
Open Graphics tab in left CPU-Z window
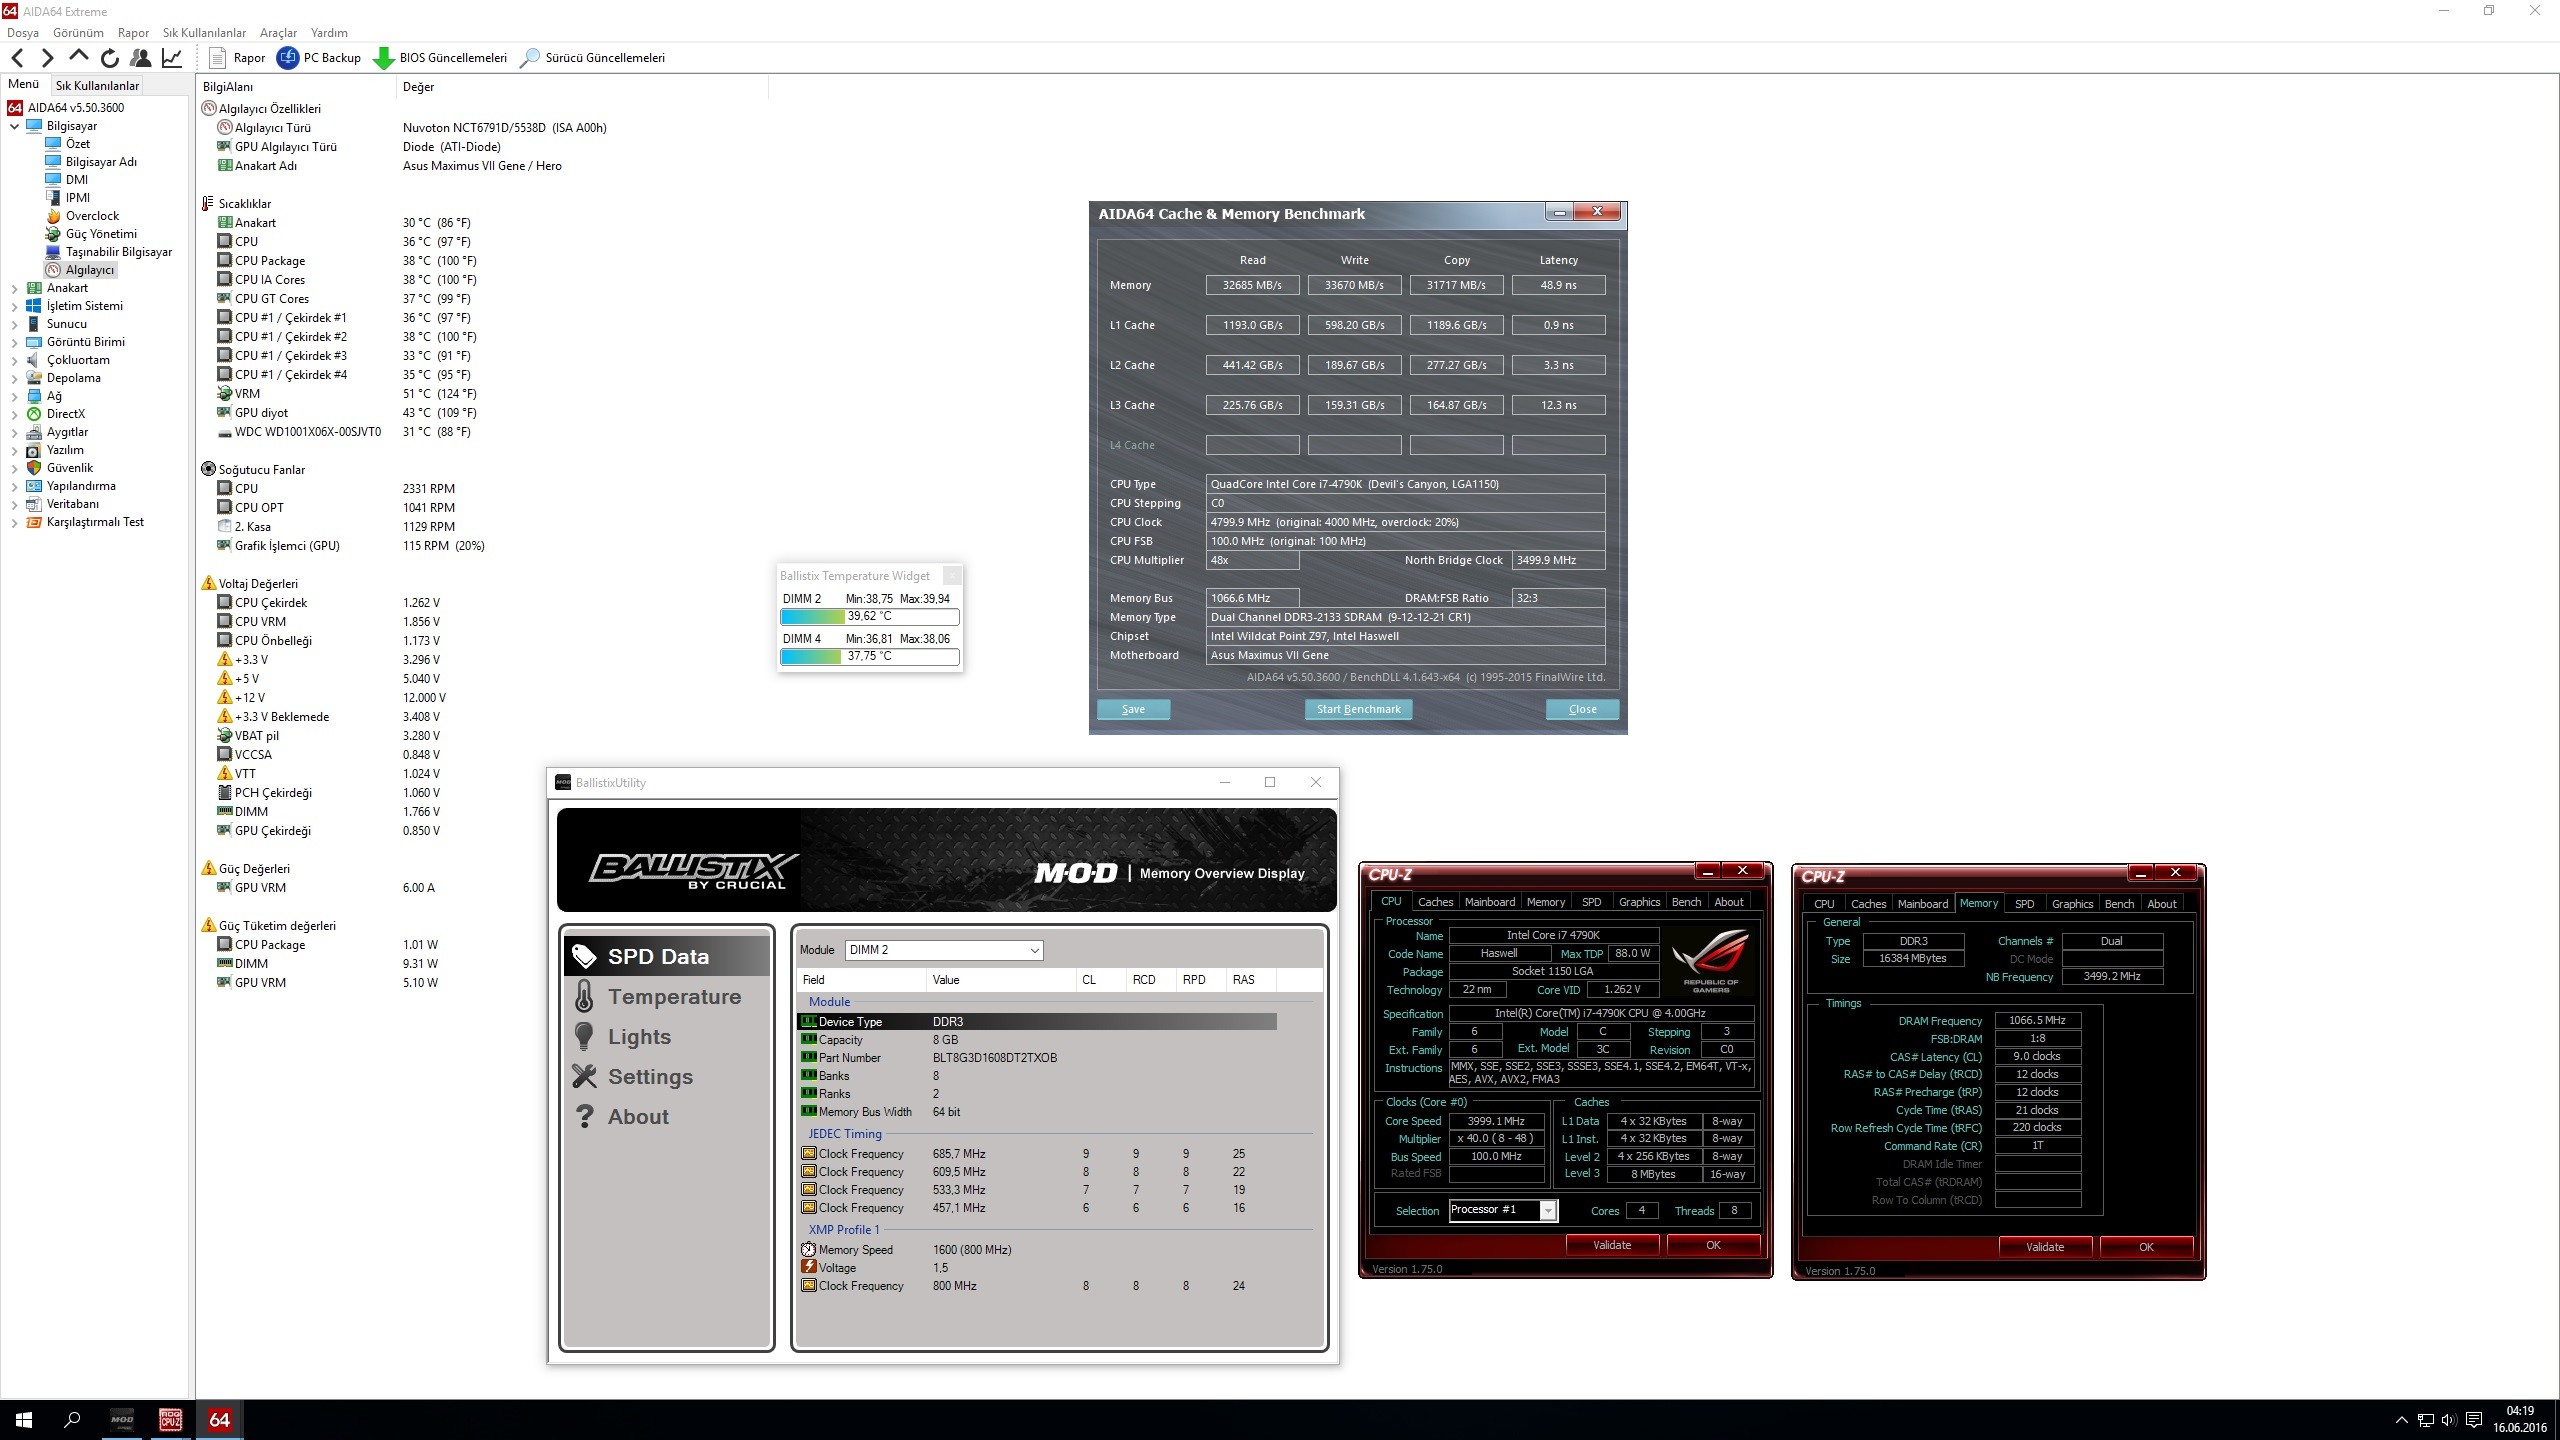click(x=1639, y=902)
